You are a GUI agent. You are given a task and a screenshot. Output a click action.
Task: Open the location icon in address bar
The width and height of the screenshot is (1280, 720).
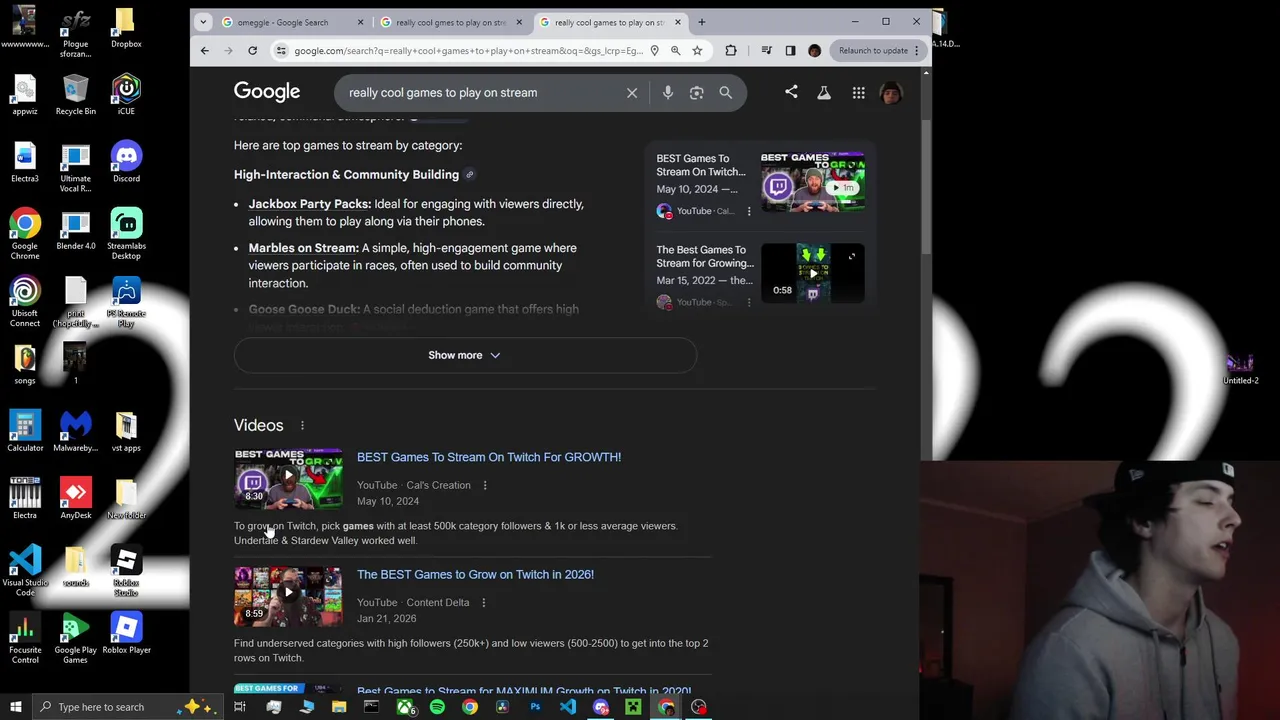tap(654, 50)
